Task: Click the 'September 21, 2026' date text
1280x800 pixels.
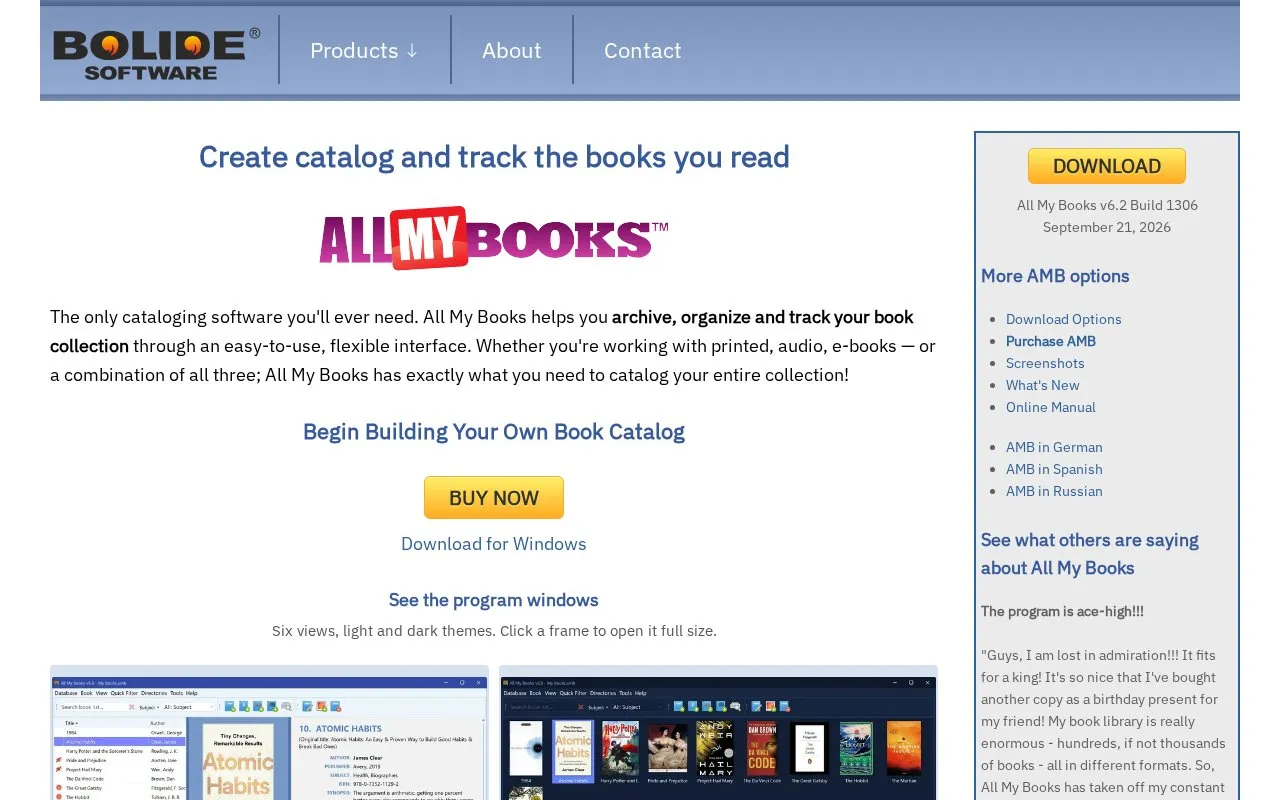Action: click(1107, 227)
